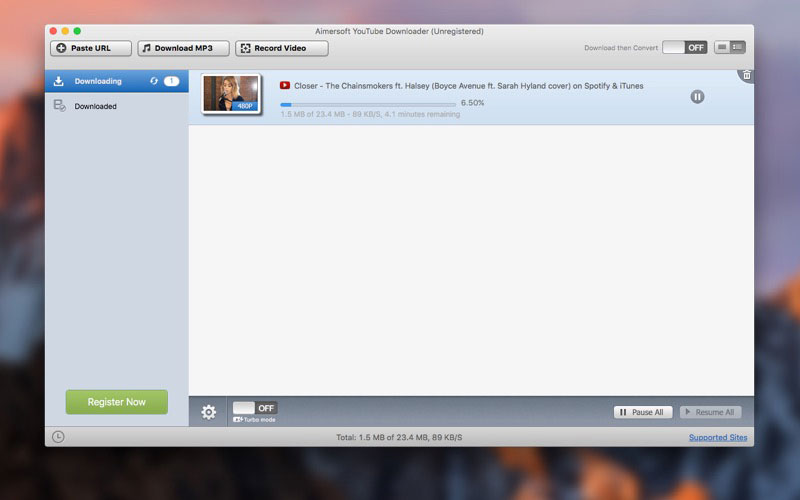
Task: Open settings with the gear icon
Action: [209, 412]
